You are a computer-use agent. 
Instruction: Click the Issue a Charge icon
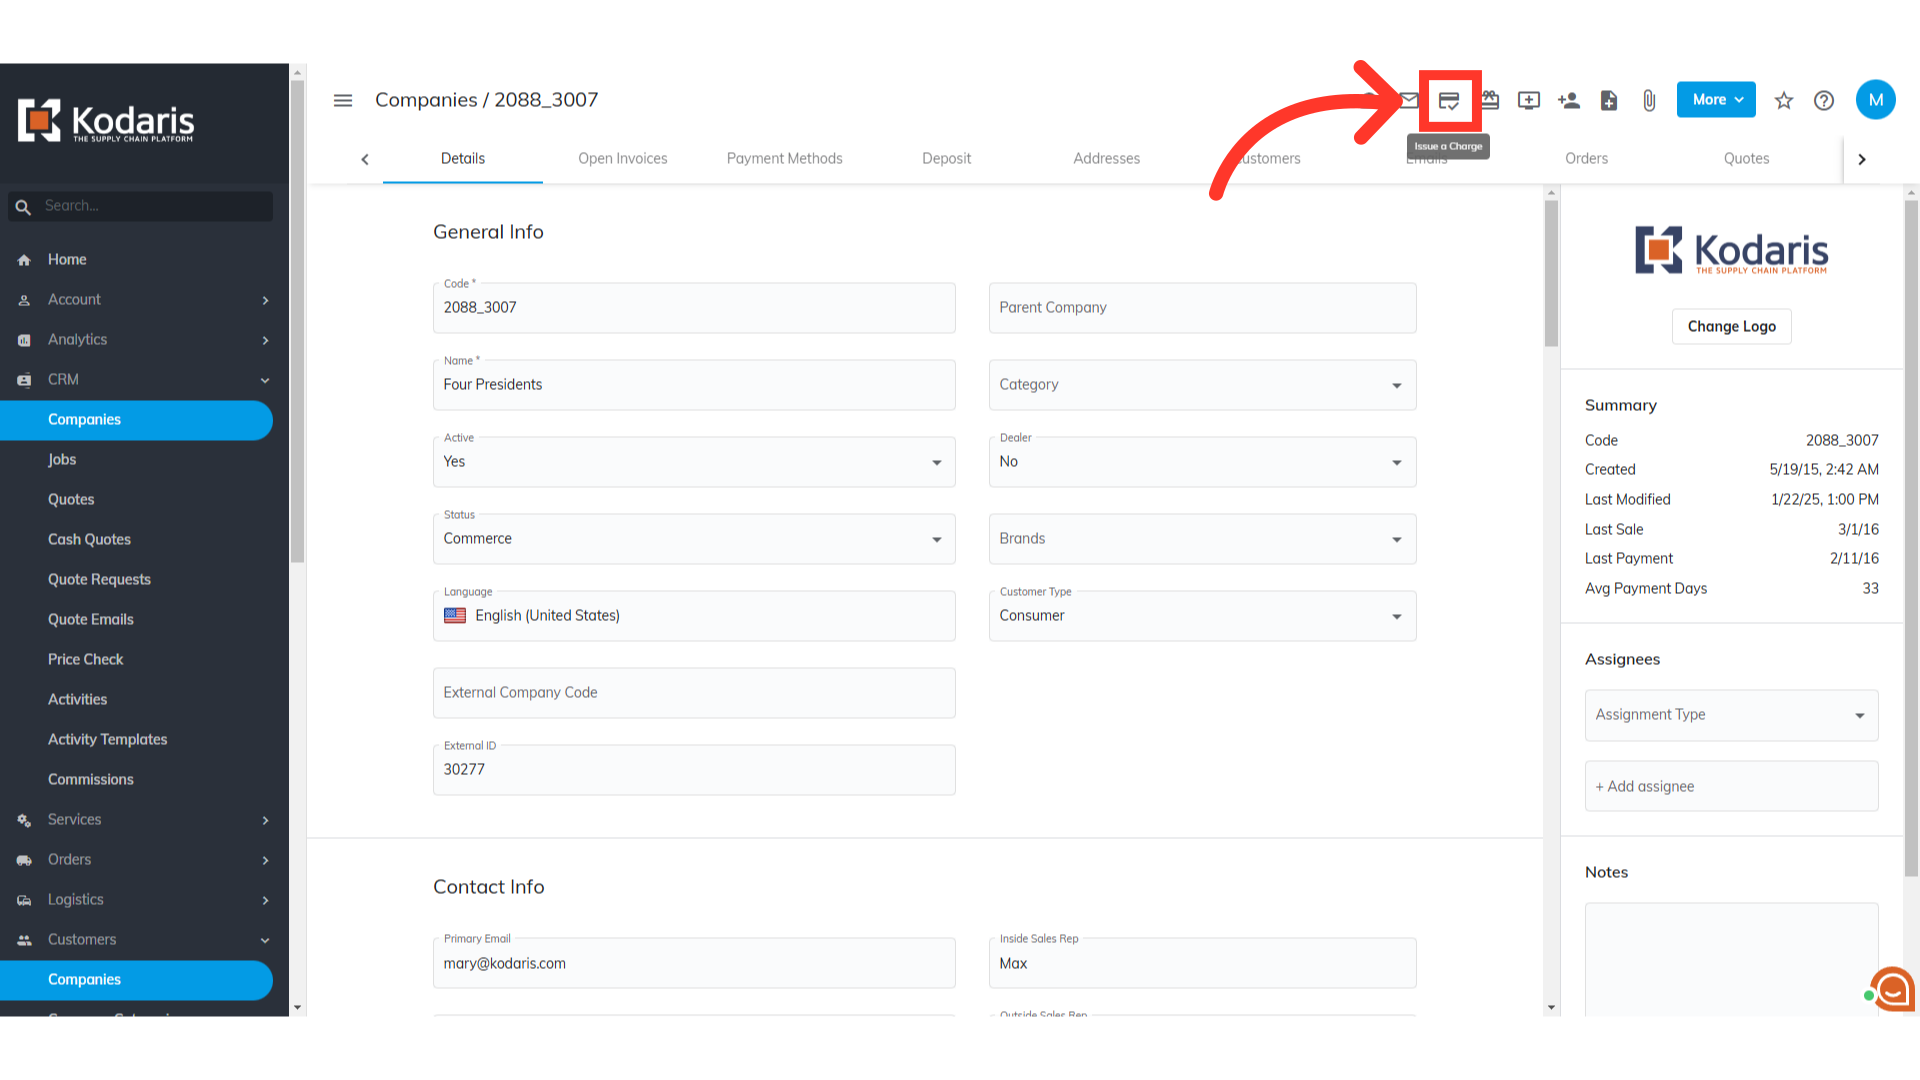[x=1449, y=100]
